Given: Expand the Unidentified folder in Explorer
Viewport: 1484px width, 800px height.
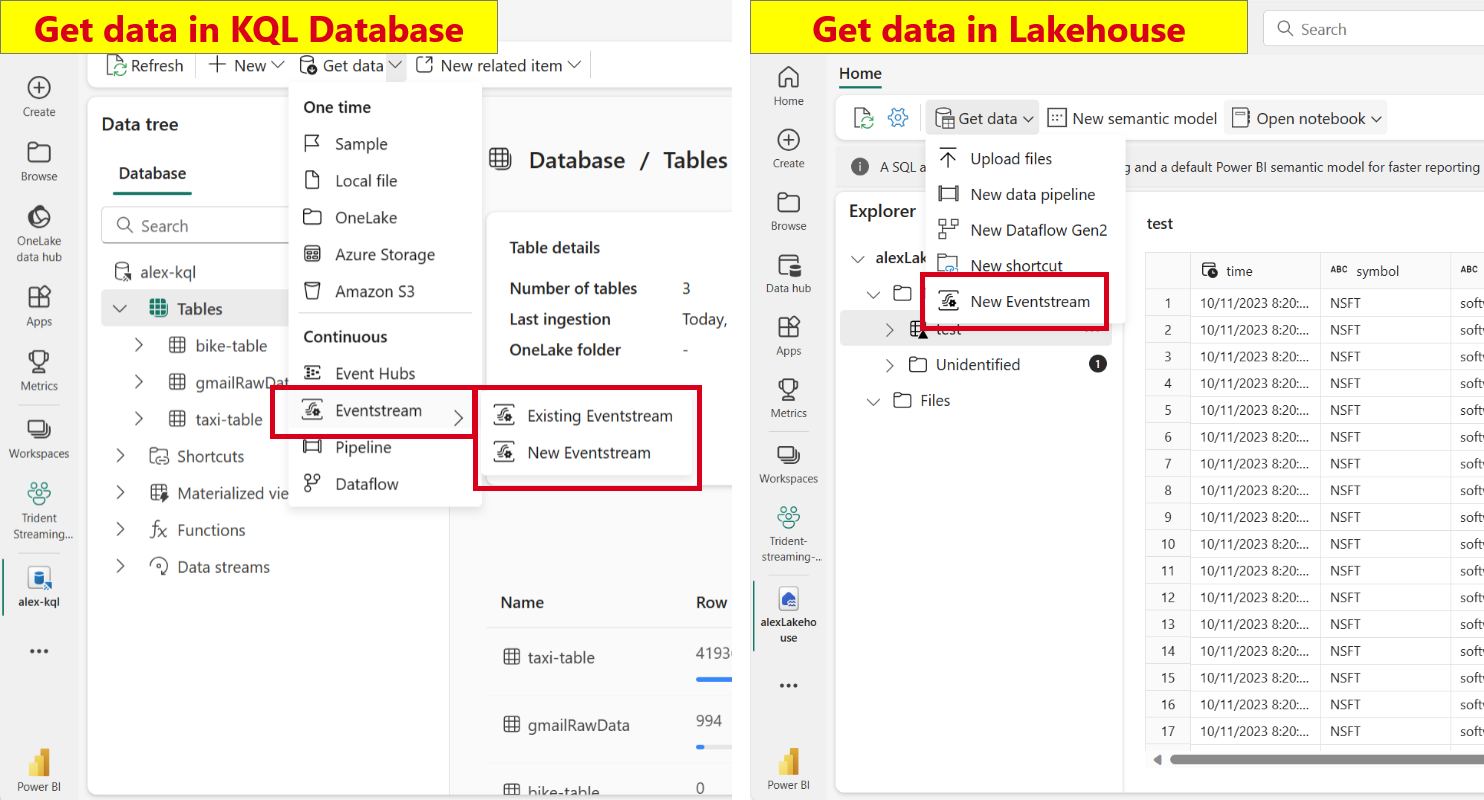Looking at the screenshot, I should coord(890,365).
